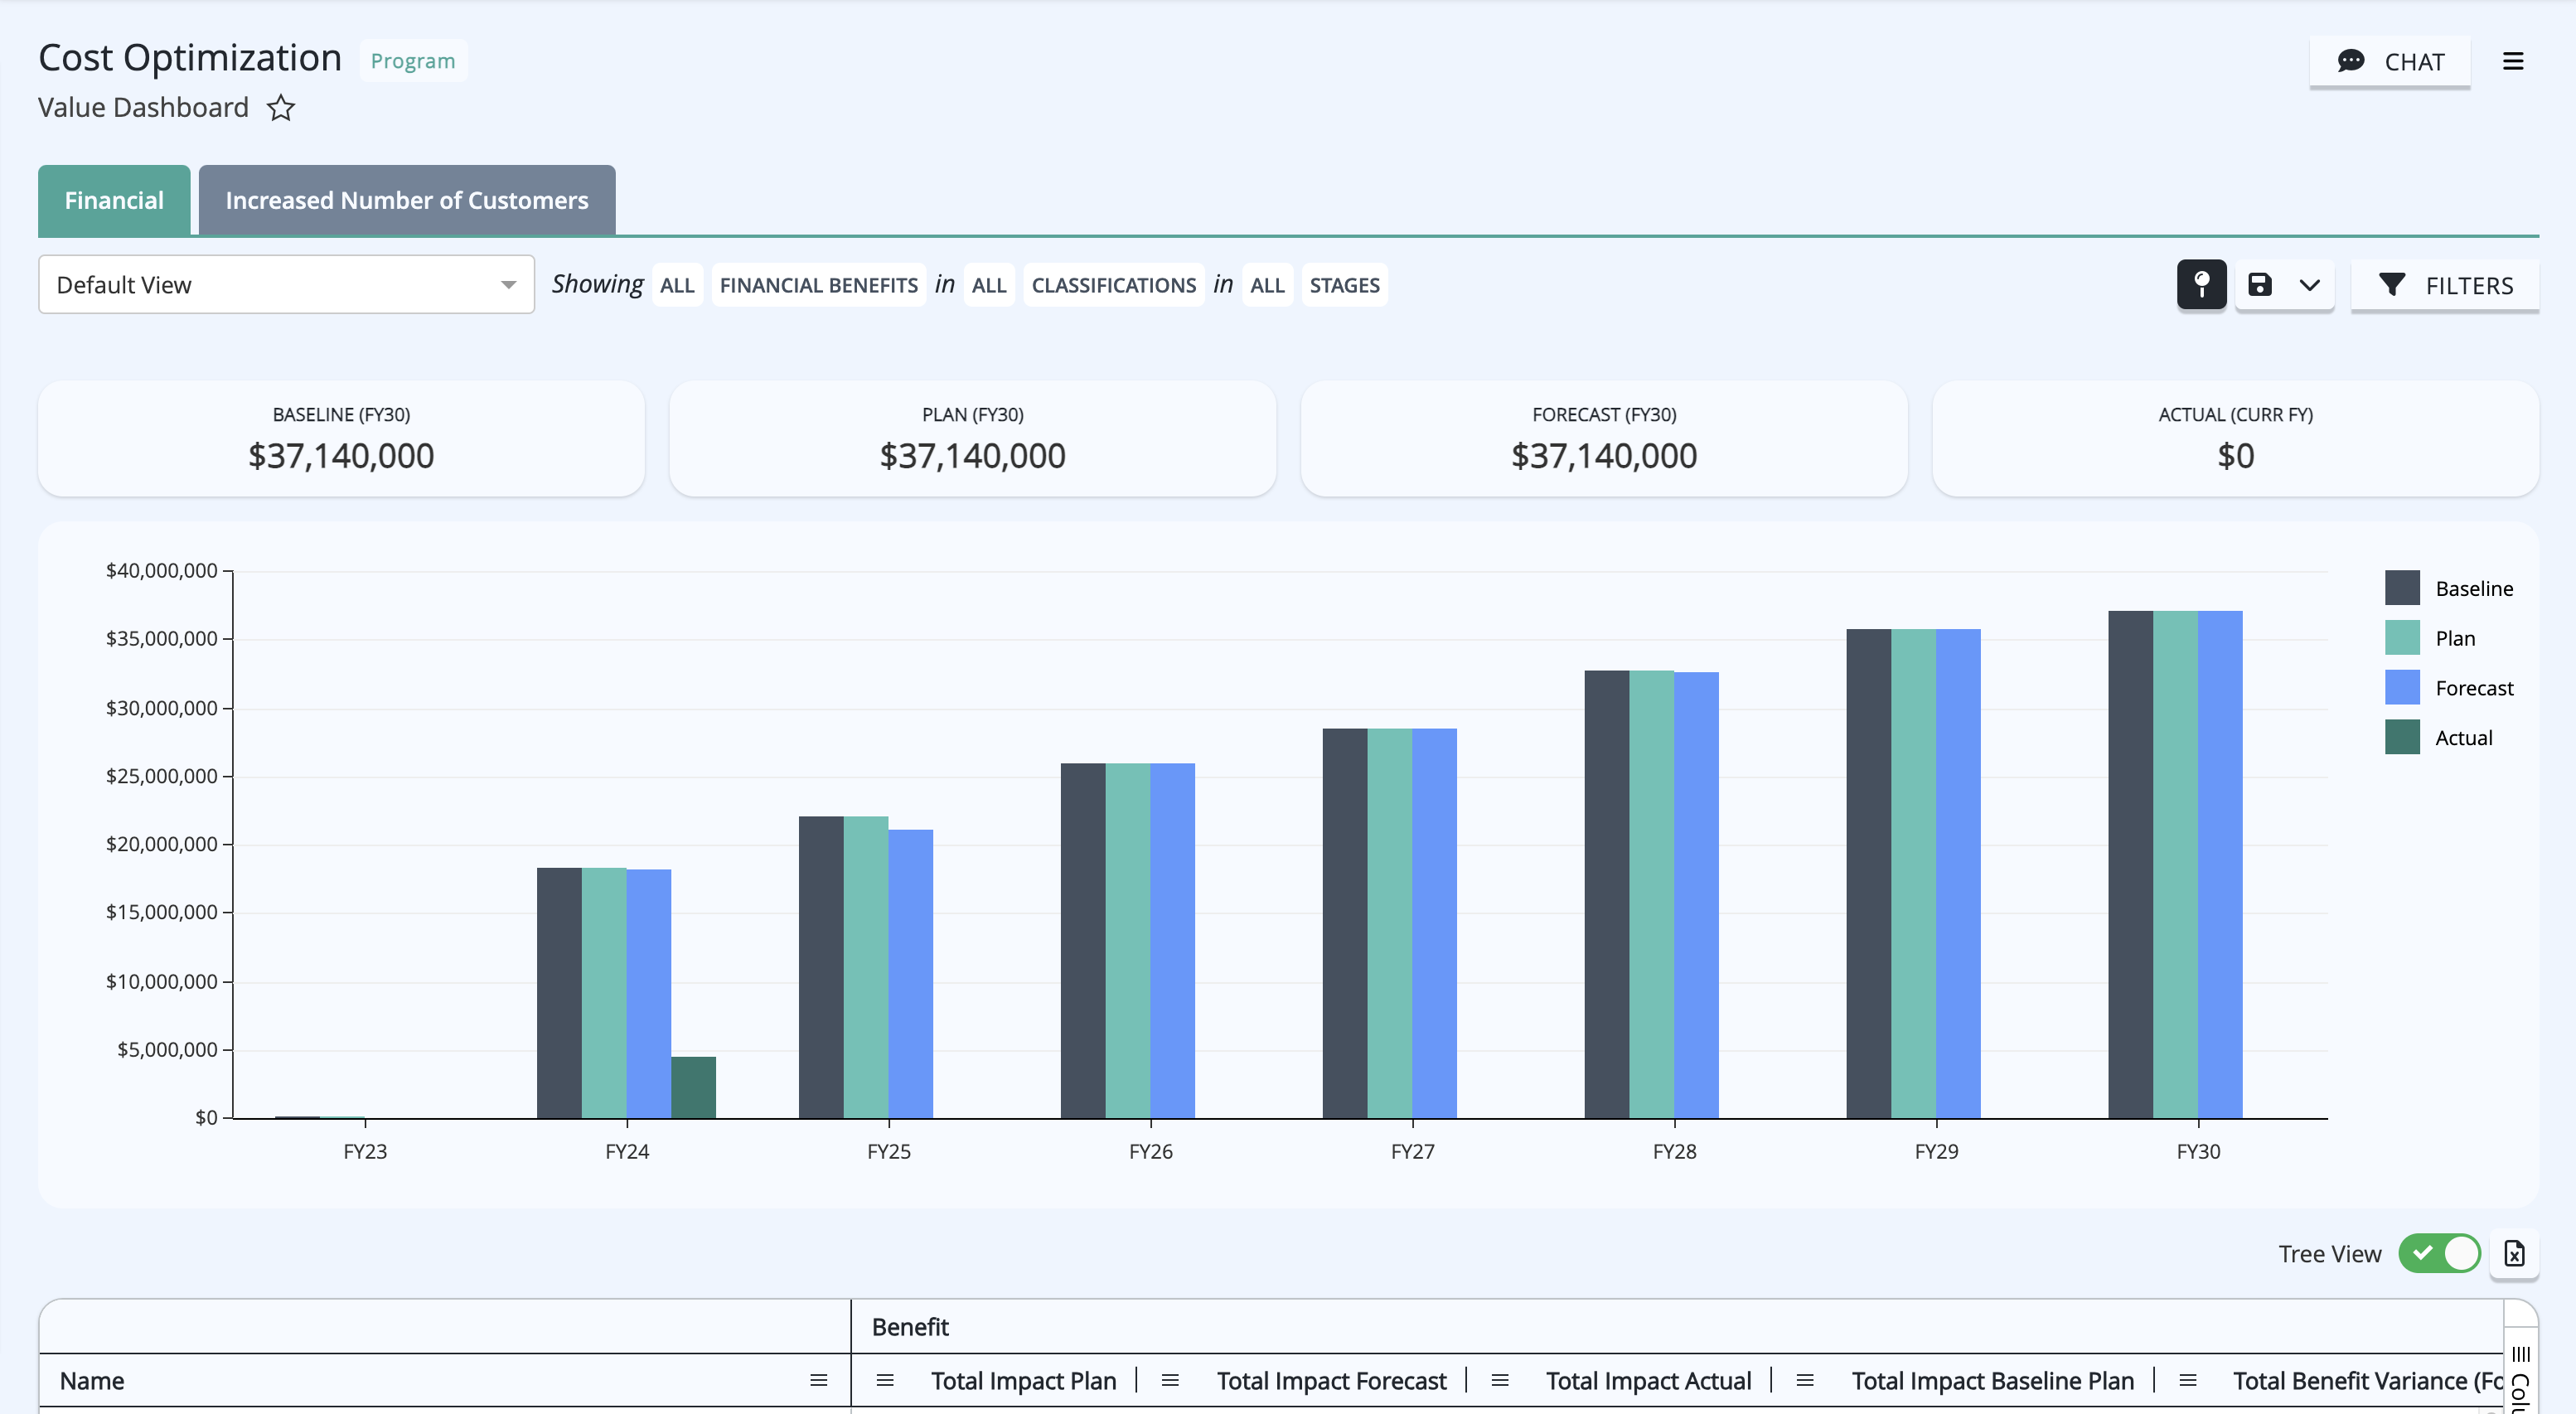Click the FY25 Baseline bar in chart
Screen dimensions: 2576x1414
821,968
